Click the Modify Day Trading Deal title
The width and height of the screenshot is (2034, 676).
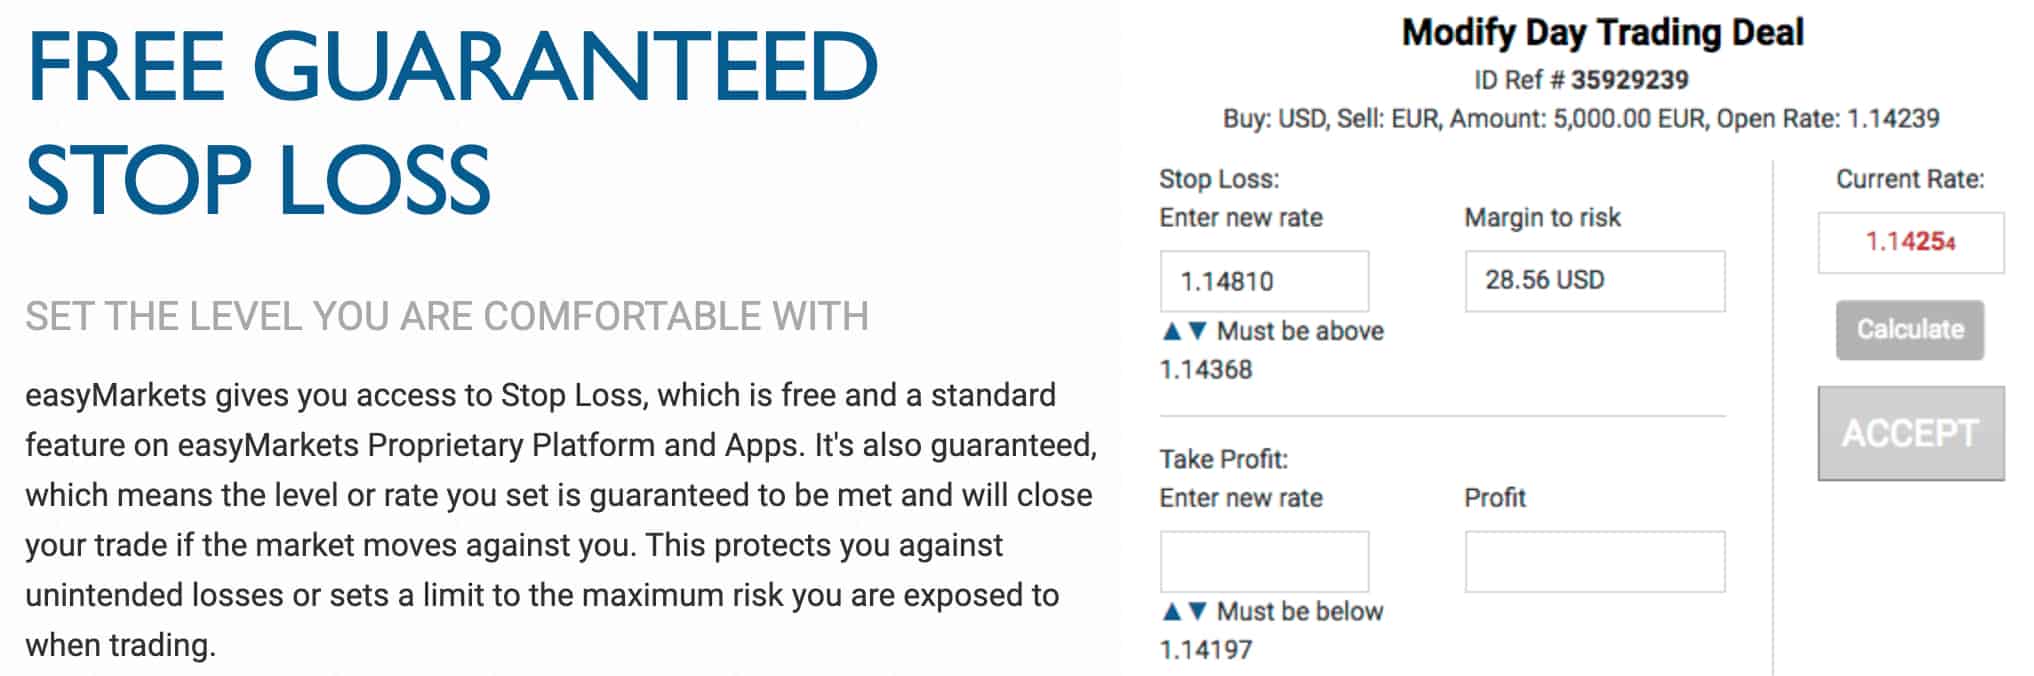1602,33
